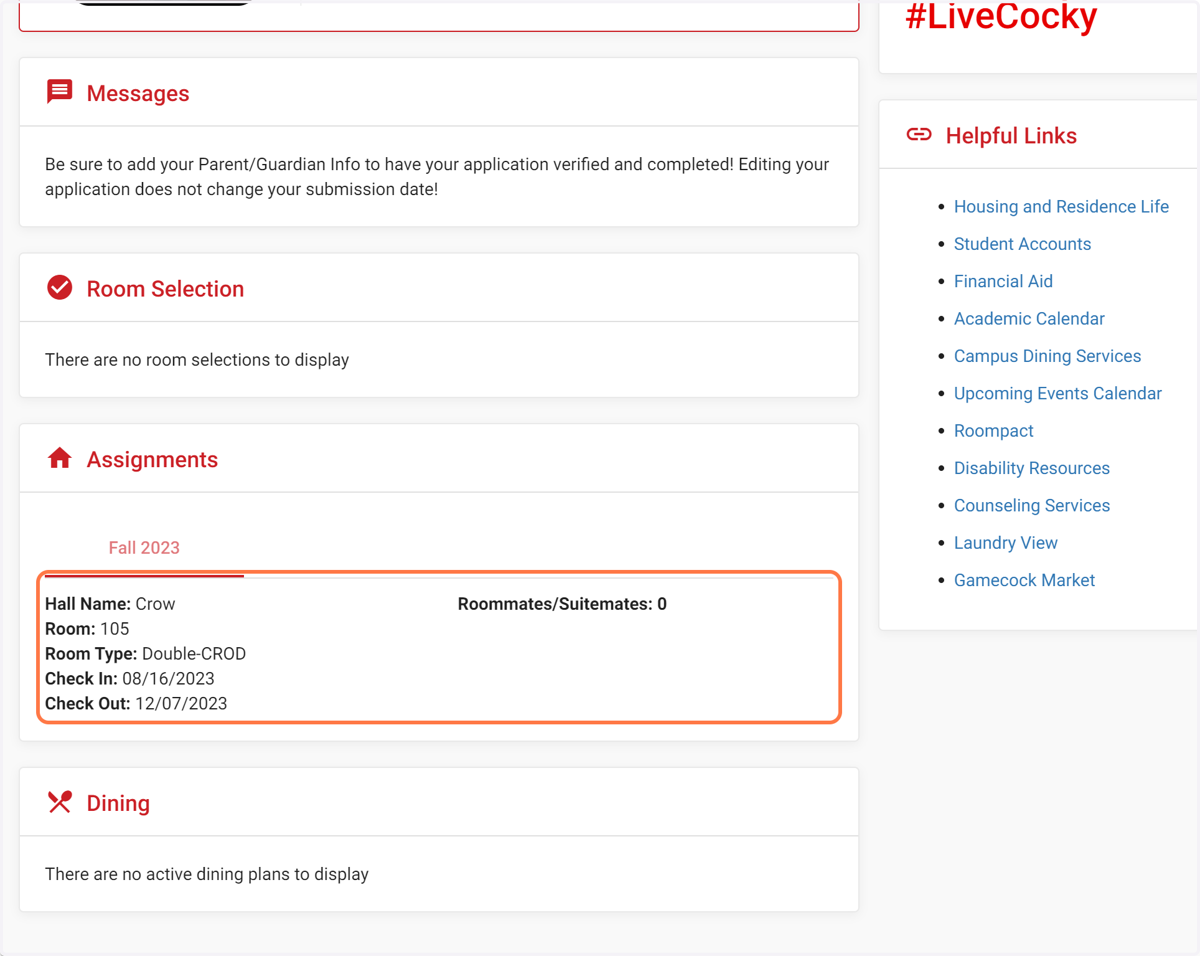The height and width of the screenshot is (956, 1200).
Task: Click 'Check In: 08/16/2023' text
Action: coord(130,679)
